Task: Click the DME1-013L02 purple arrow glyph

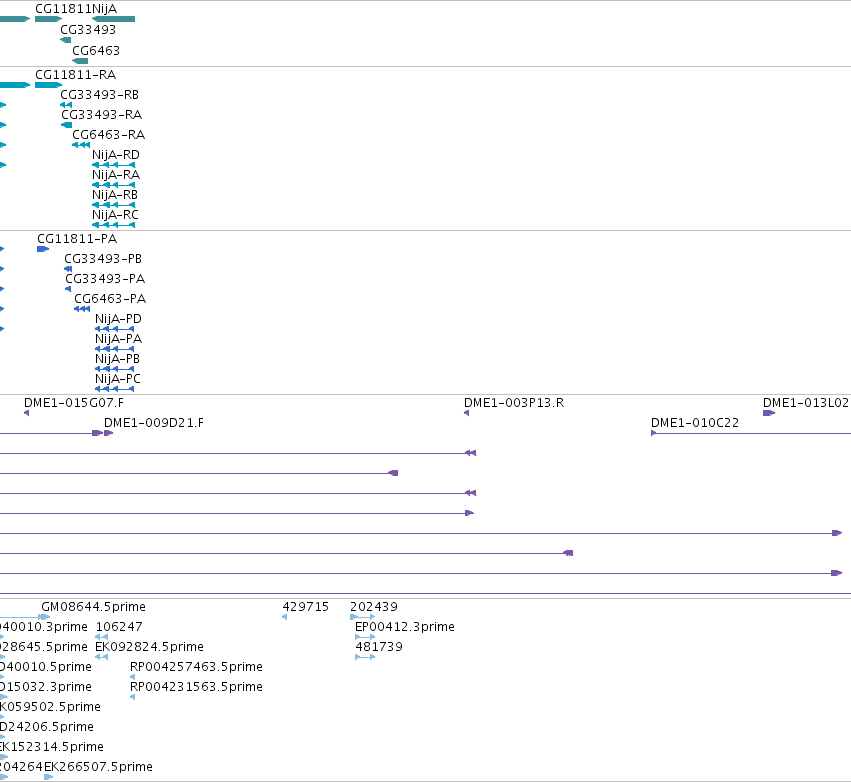Action: click(769, 413)
